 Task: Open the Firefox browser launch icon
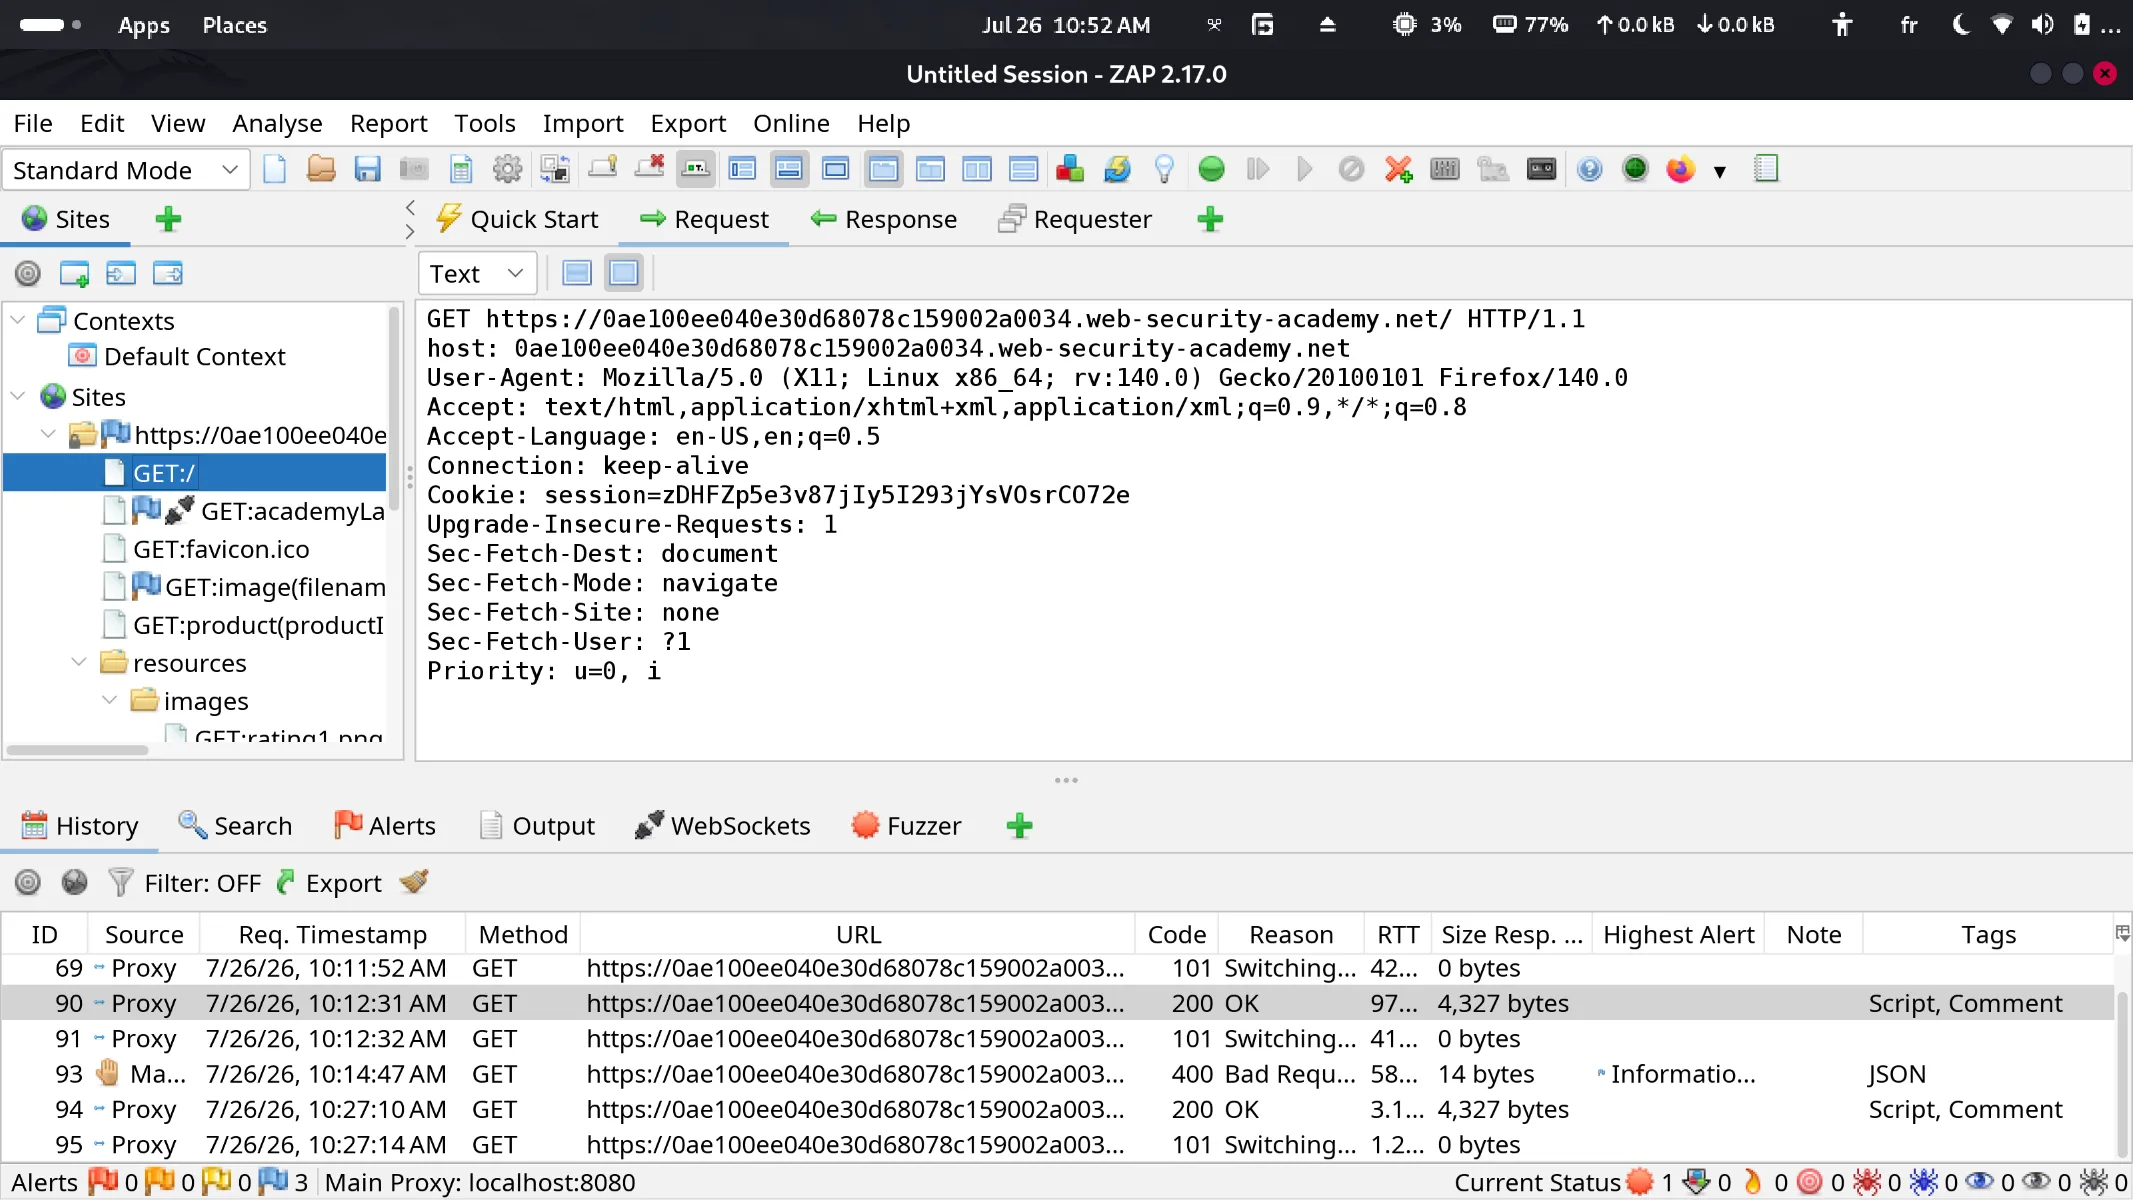pos(1681,169)
